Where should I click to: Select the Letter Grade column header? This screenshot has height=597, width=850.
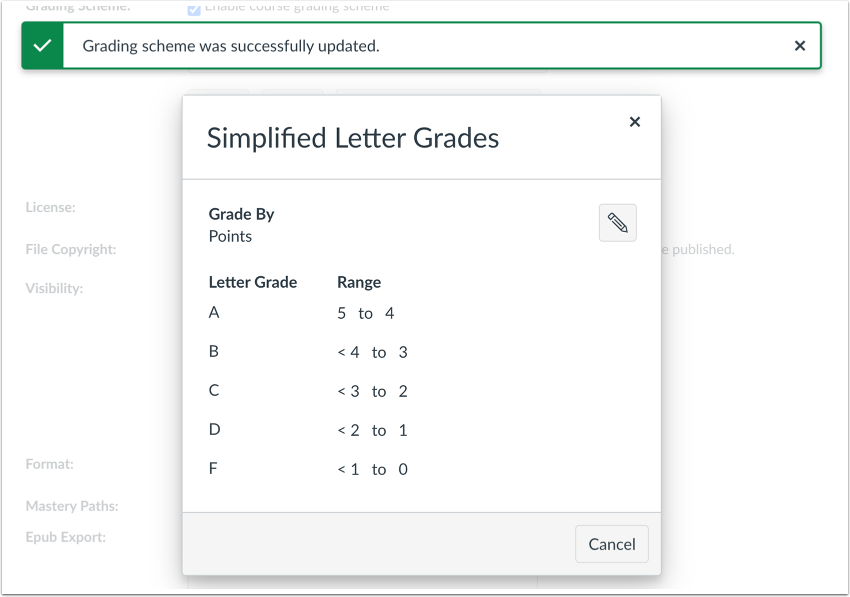tap(252, 282)
